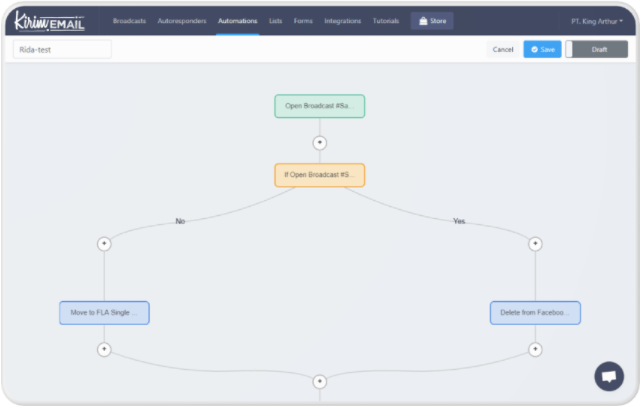This screenshot has width=640, height=406.
Task: Add step on the Yes branch
Action: pyautogui.click(x=535, y=243)
